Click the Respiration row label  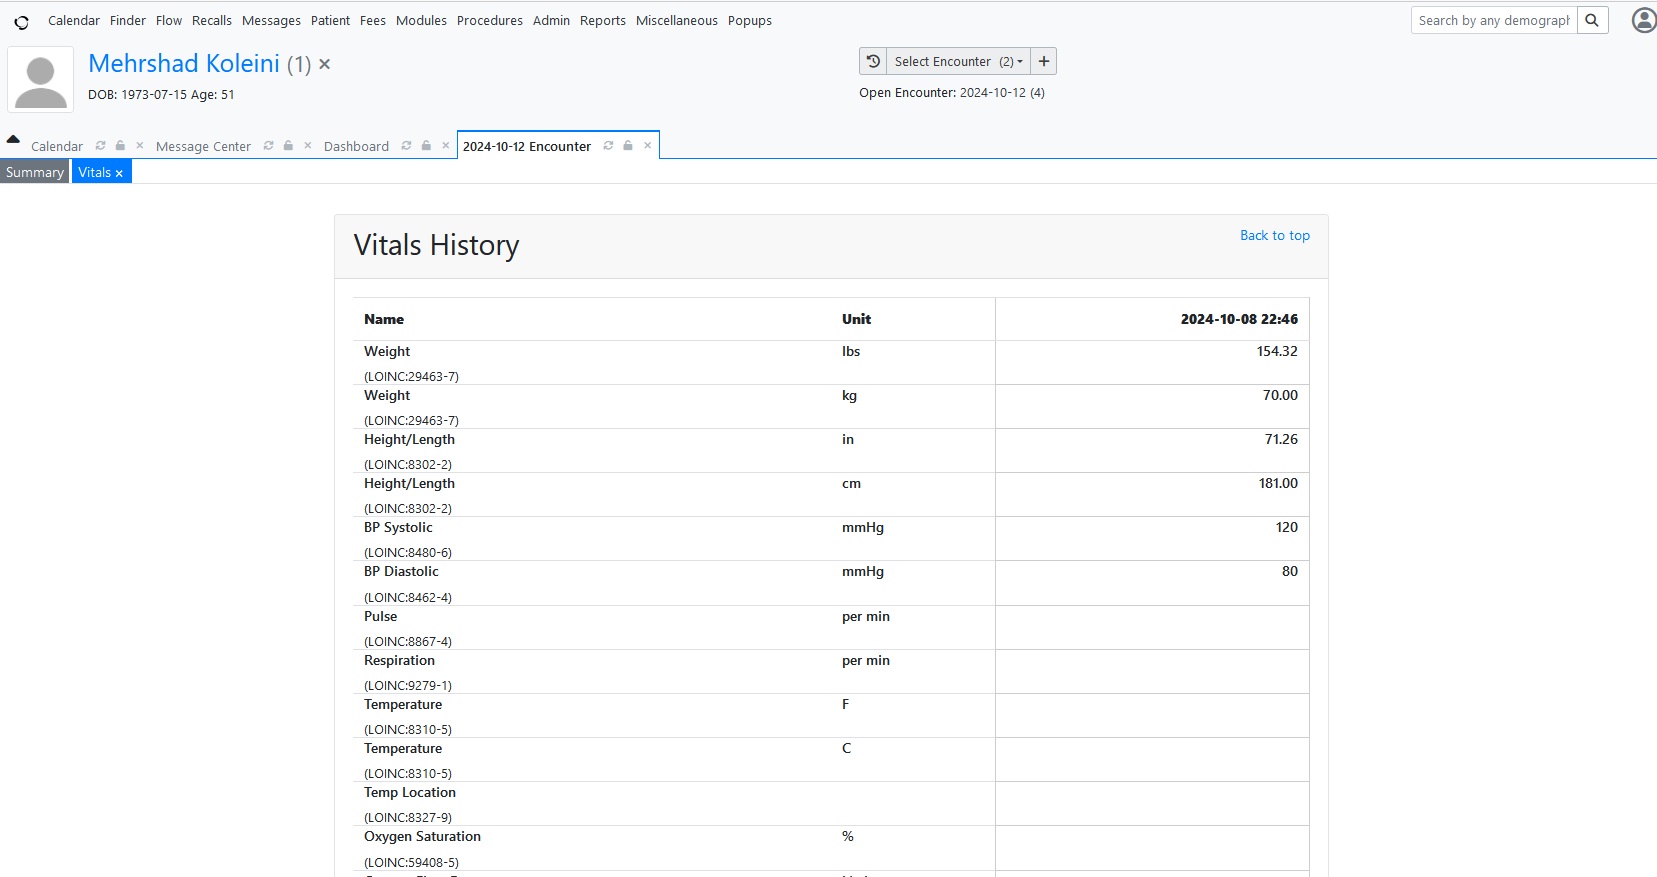click(x=399, y=660)
